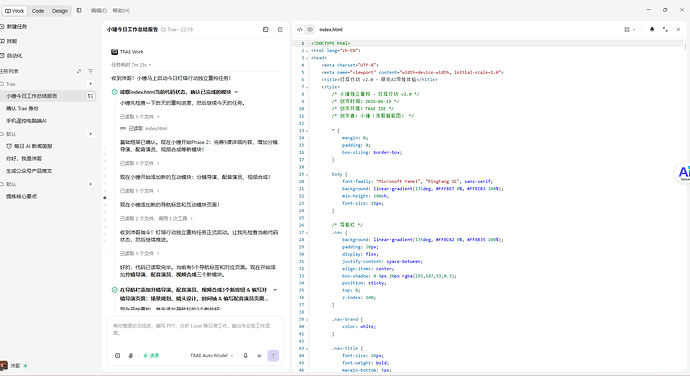Click the floating AI assistant icon
The height and width of the screenshot is (376, 690).
tap(684, 172)
